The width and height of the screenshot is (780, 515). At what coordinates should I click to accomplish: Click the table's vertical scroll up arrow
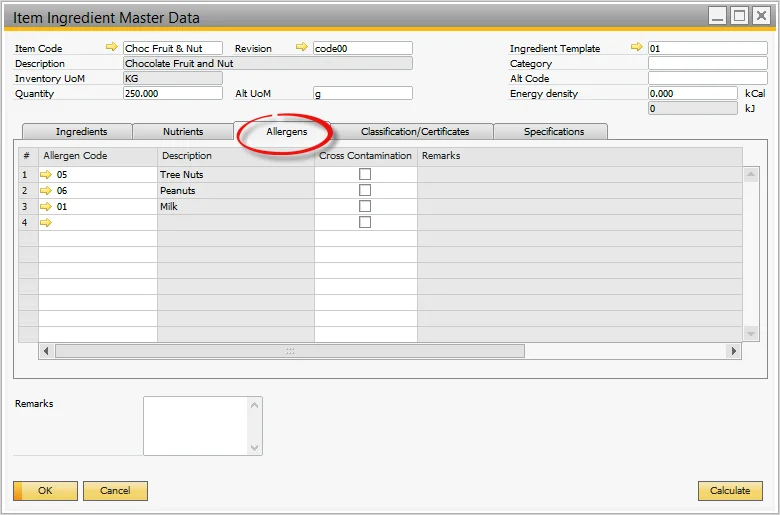point(751,174)
